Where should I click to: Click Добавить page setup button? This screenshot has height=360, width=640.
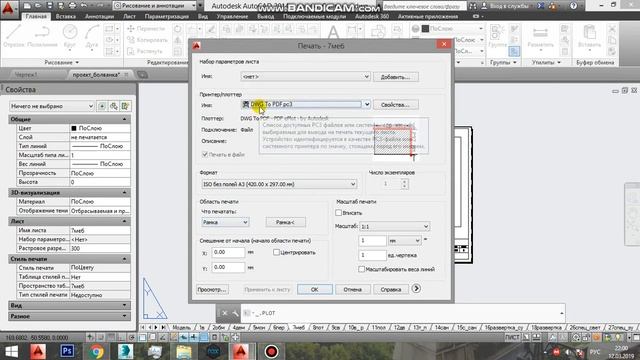coord(395,77)
